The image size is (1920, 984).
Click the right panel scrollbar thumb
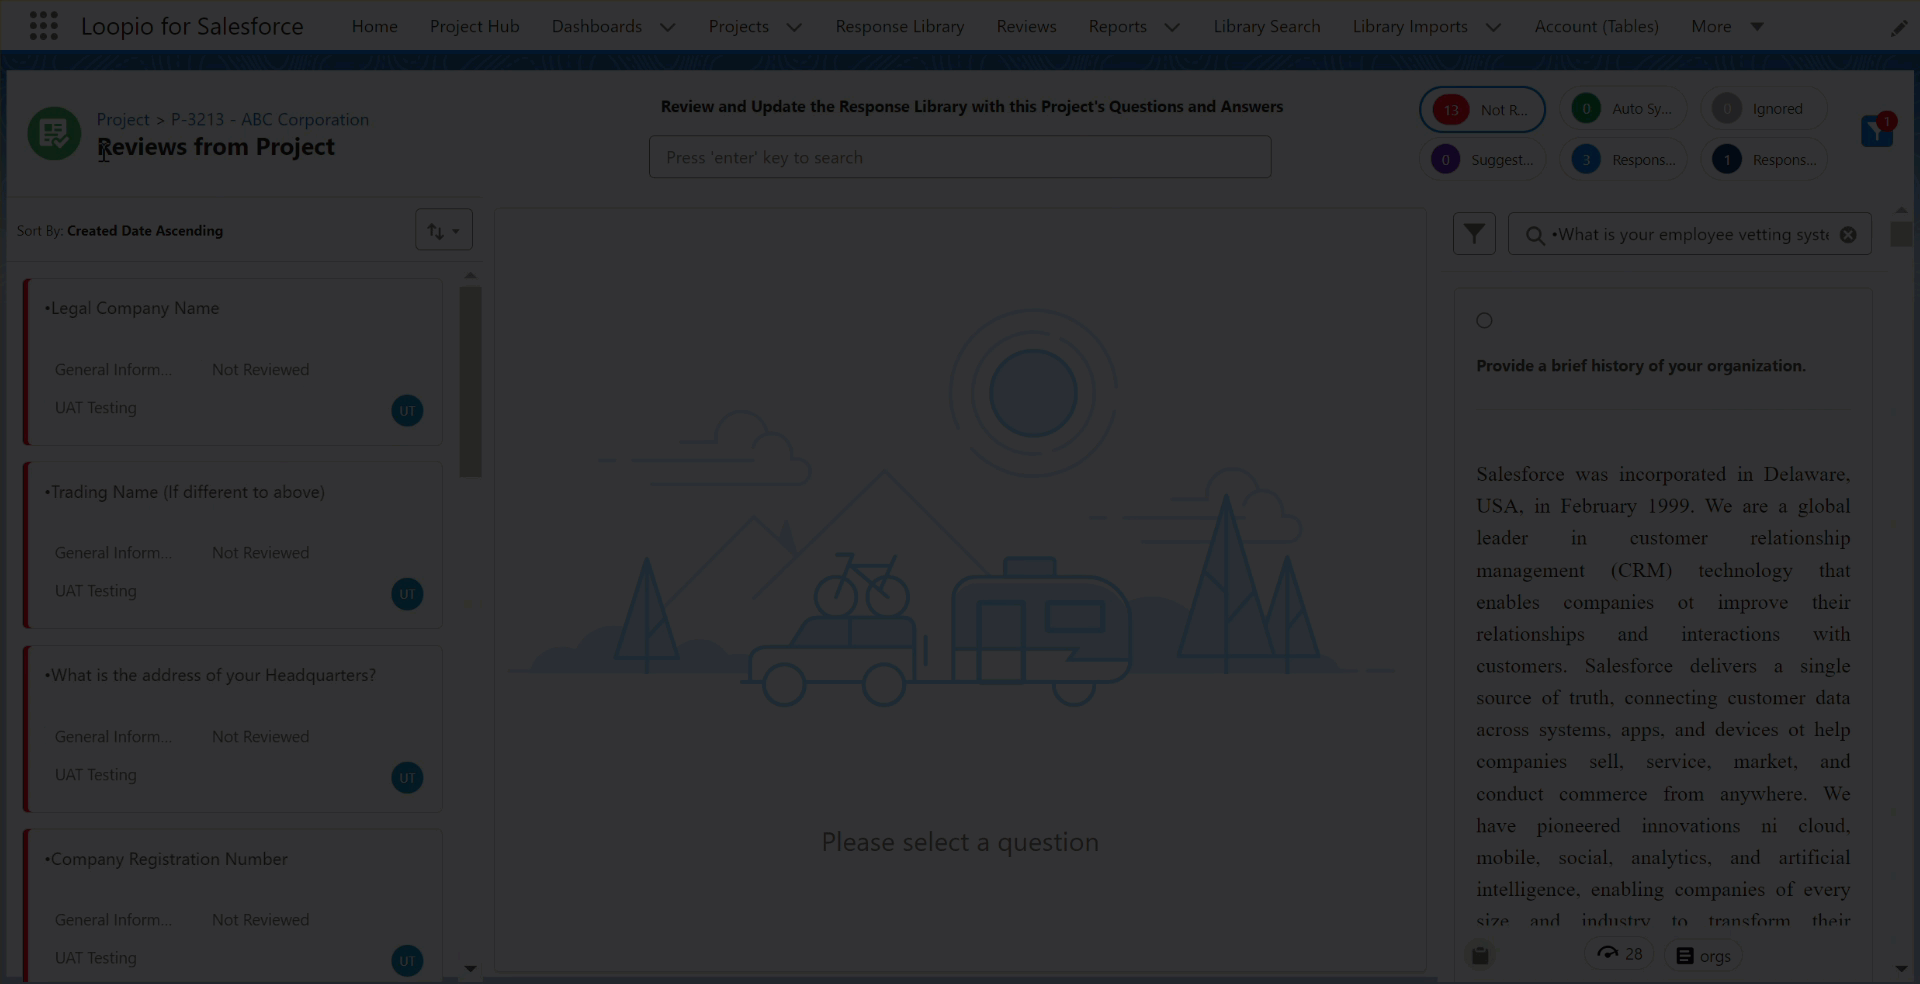coord(1901,234)
